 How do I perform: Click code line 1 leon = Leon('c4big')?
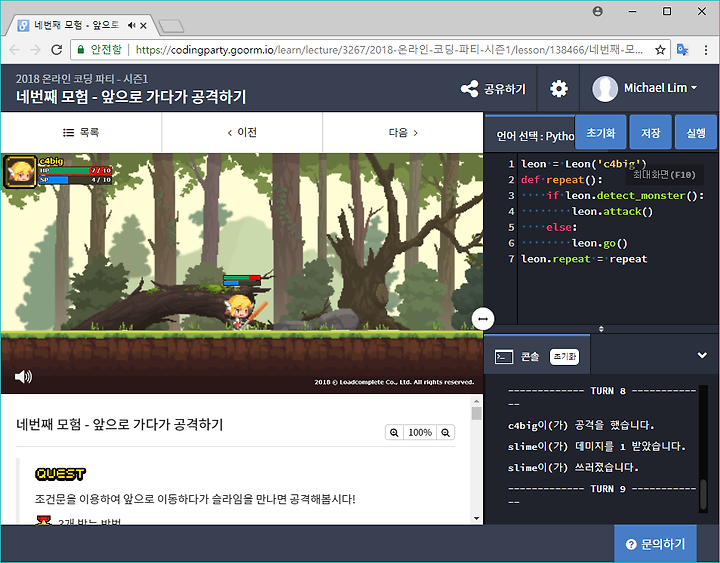(583, 164)
